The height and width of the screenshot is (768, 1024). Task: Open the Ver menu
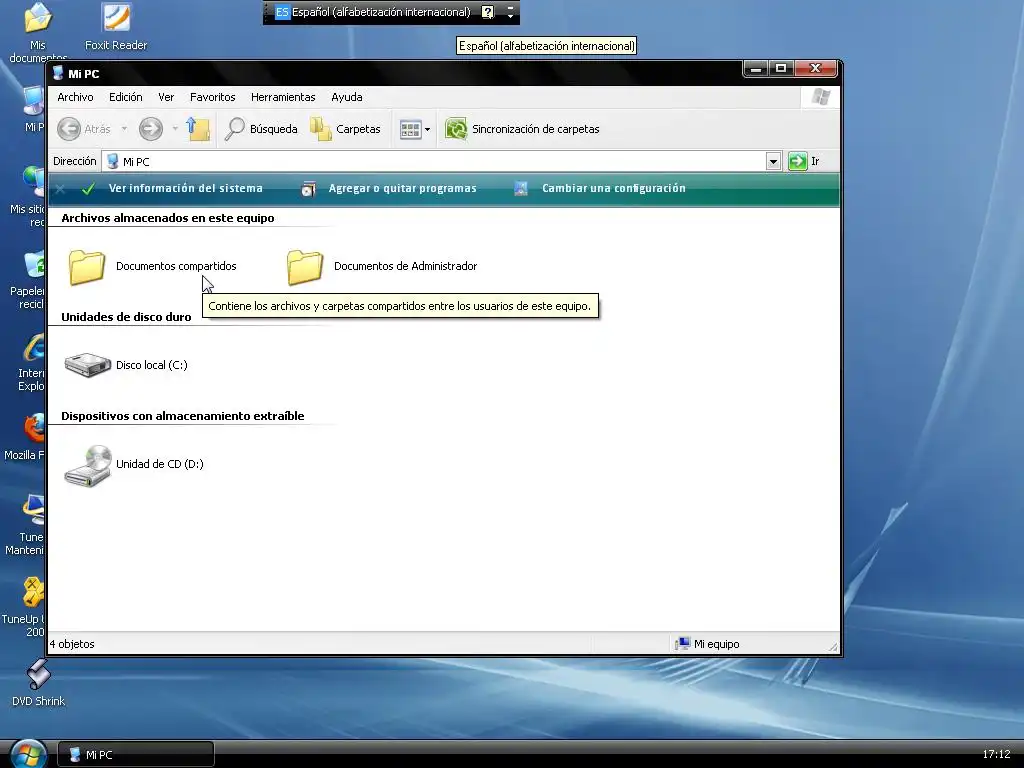coord(166,97)
